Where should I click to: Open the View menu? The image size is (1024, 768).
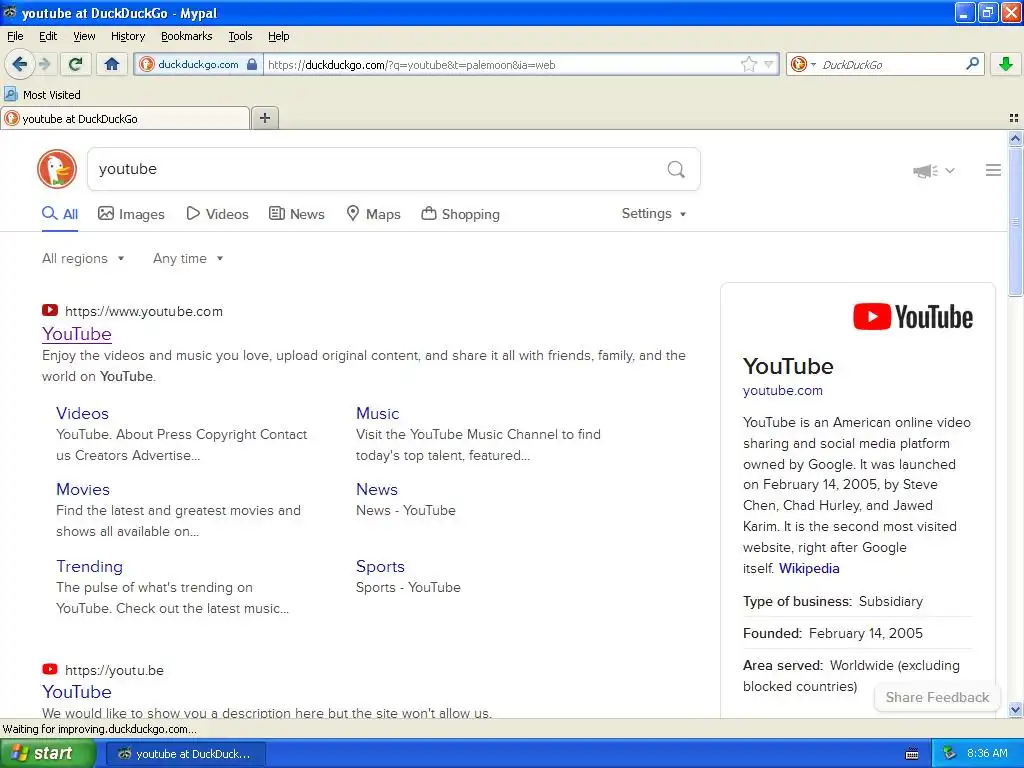click(84, 36)
